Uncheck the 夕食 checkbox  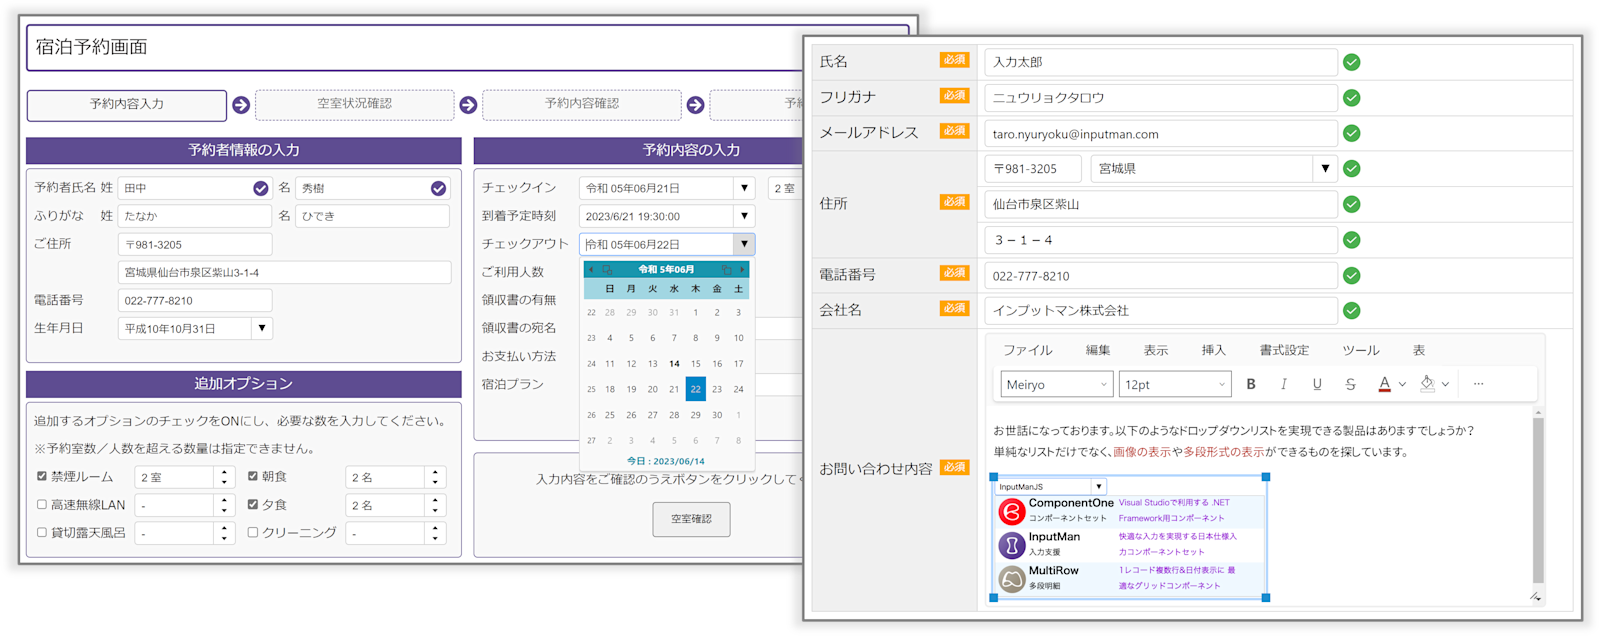click(252, 505)
